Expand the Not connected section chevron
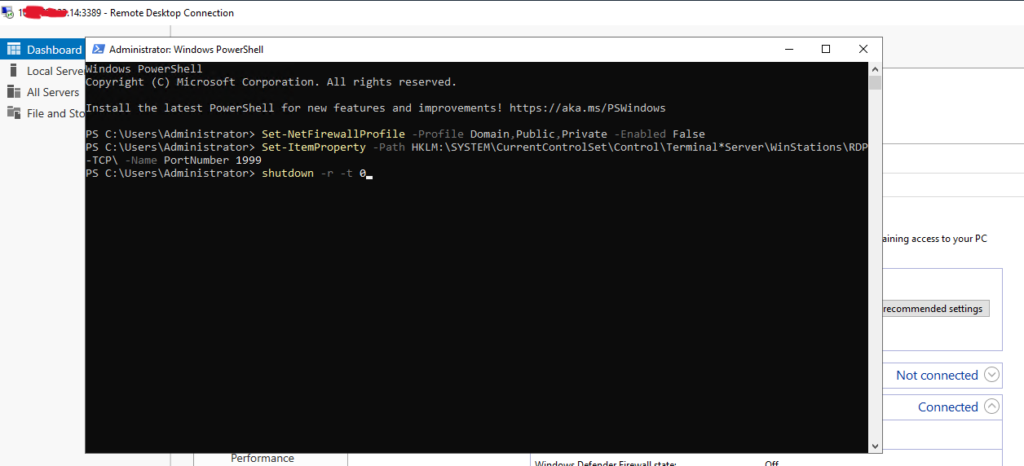The image size is (1024, 466). coord(992,375)
